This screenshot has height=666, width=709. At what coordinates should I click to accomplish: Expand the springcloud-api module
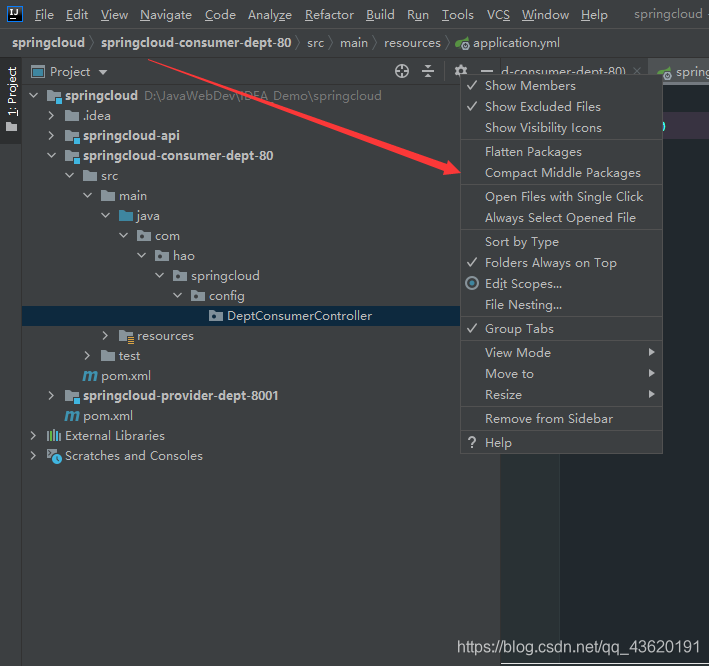(x=51, y=136)
